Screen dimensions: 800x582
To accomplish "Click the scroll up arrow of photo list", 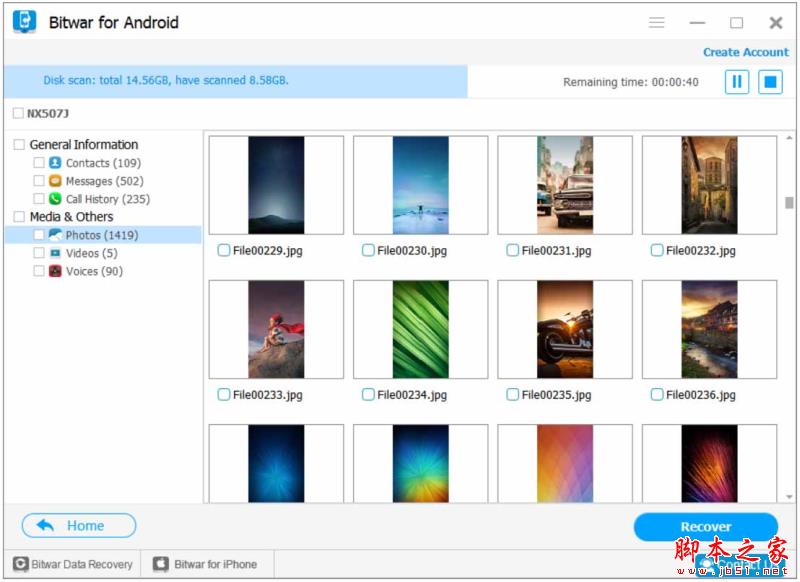I will click(789, 138).
